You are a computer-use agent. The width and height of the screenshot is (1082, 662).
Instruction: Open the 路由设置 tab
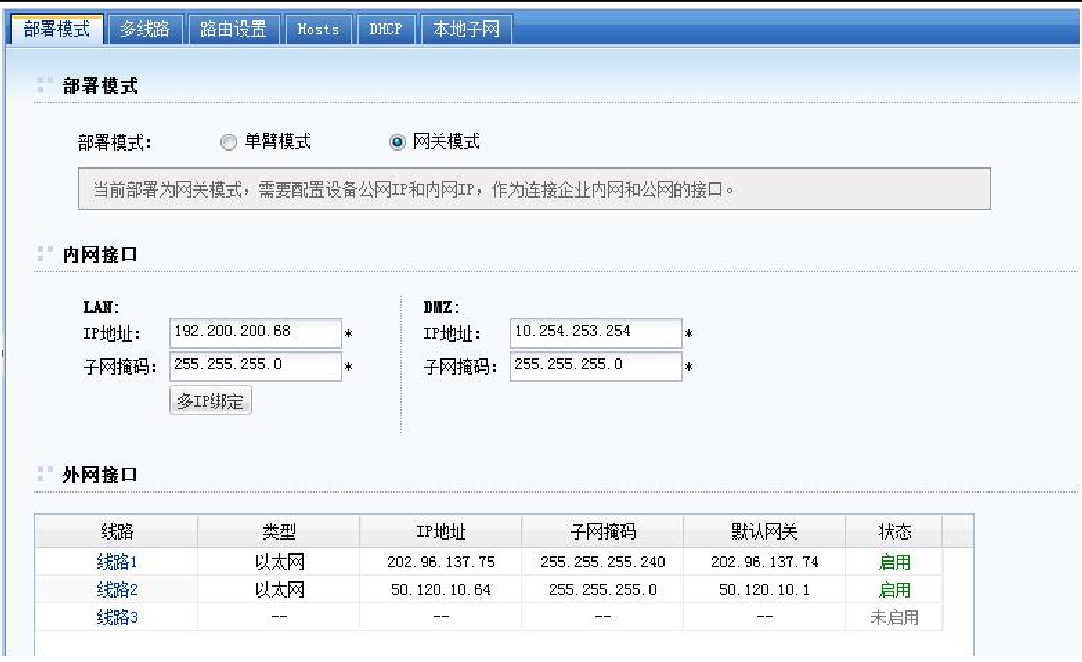(233, 29)
